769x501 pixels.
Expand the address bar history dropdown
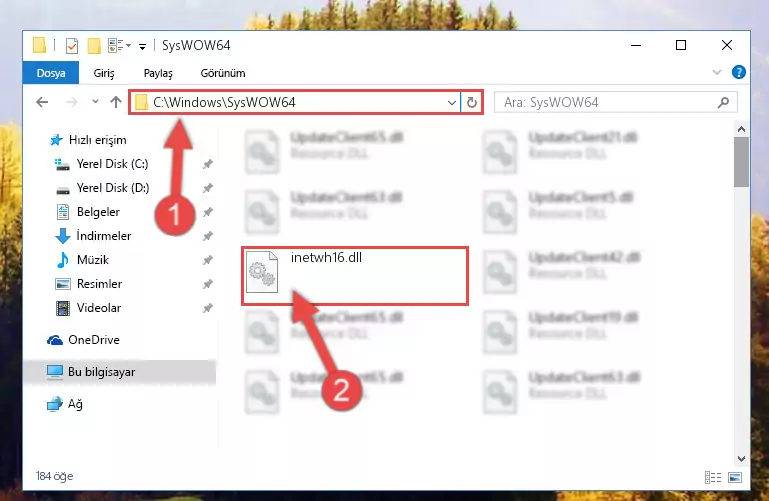(452, 102)
